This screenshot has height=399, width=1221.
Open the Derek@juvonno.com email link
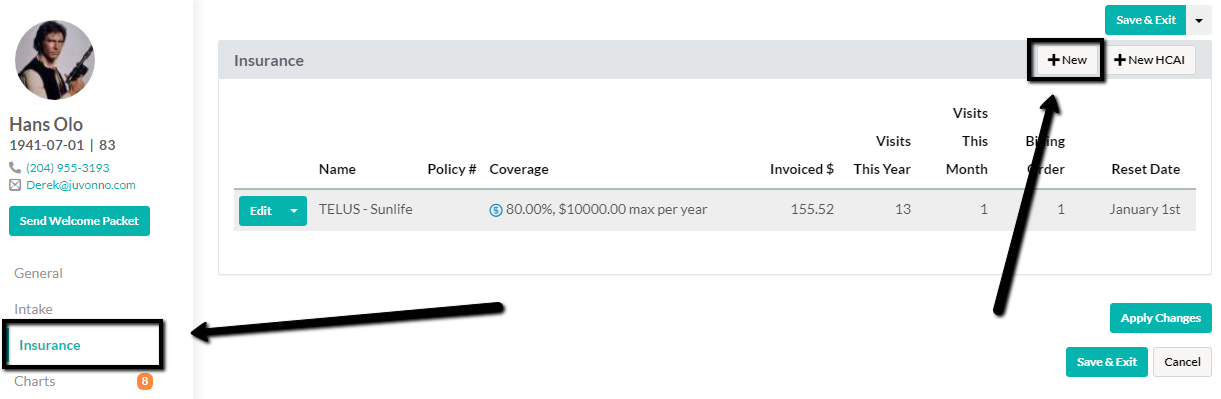tap(81, 185)
